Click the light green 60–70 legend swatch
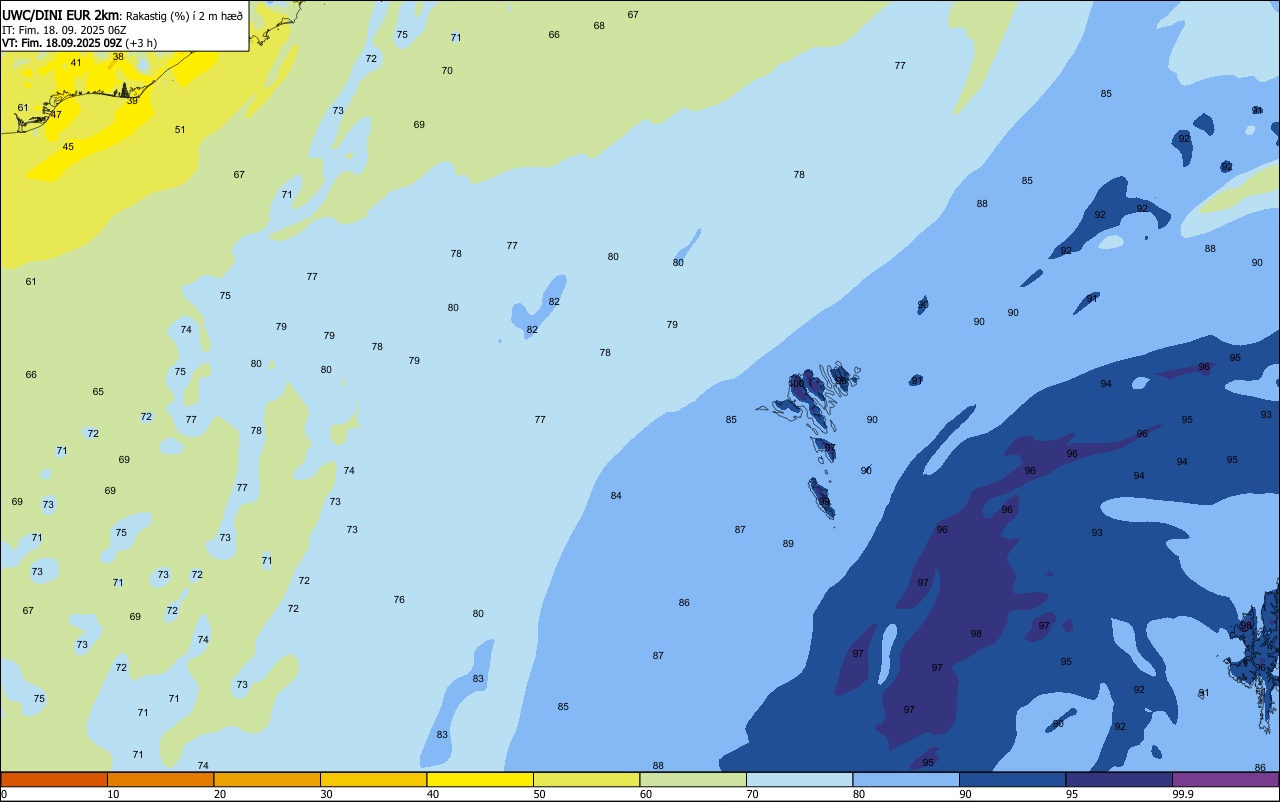 click(693, 779)
